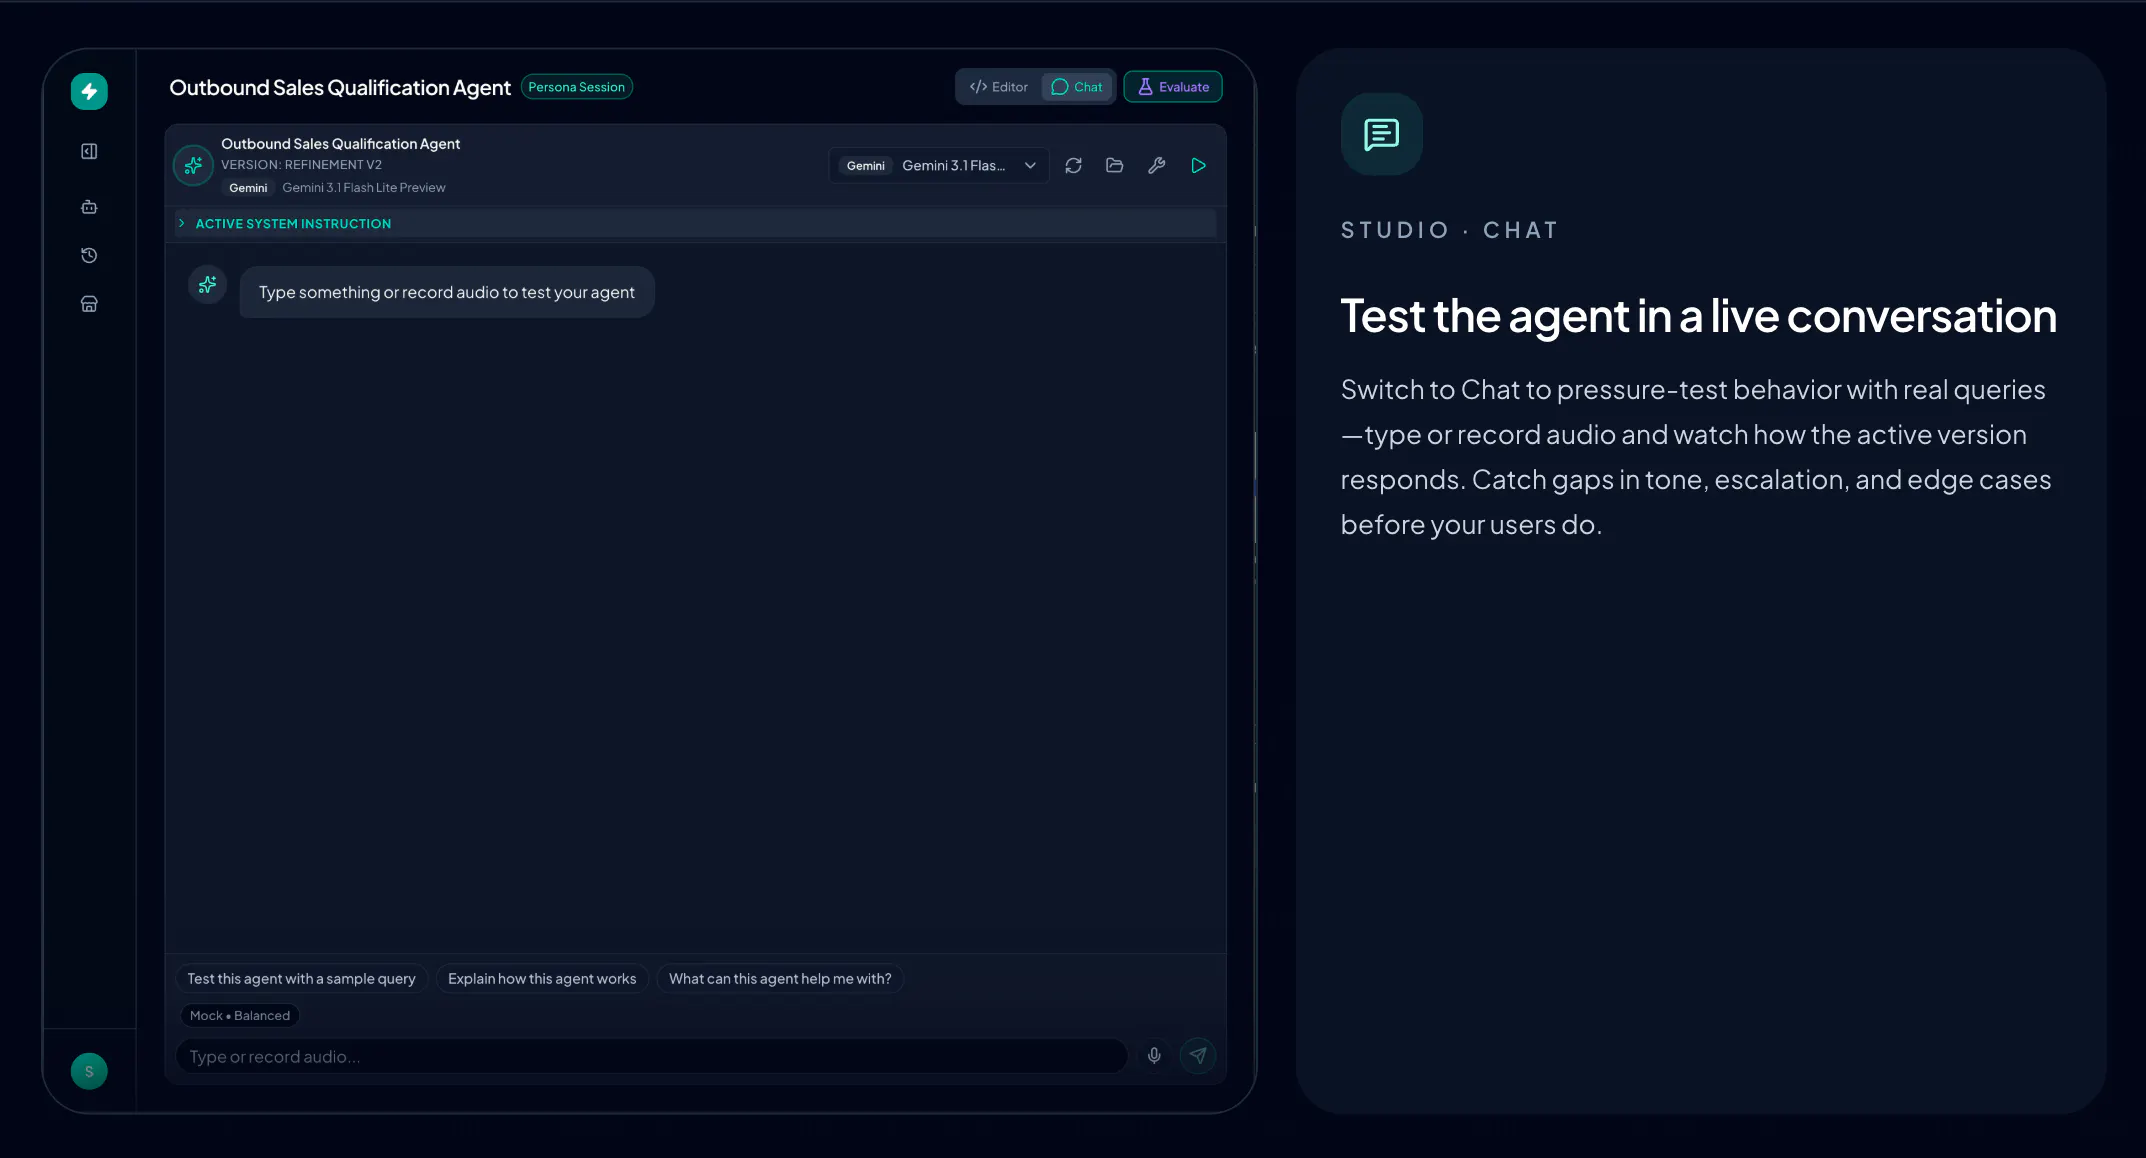Click the agent sparkle avatar in header
The height and width of the screenshot is (1158, 2146).
click(193, 165)
